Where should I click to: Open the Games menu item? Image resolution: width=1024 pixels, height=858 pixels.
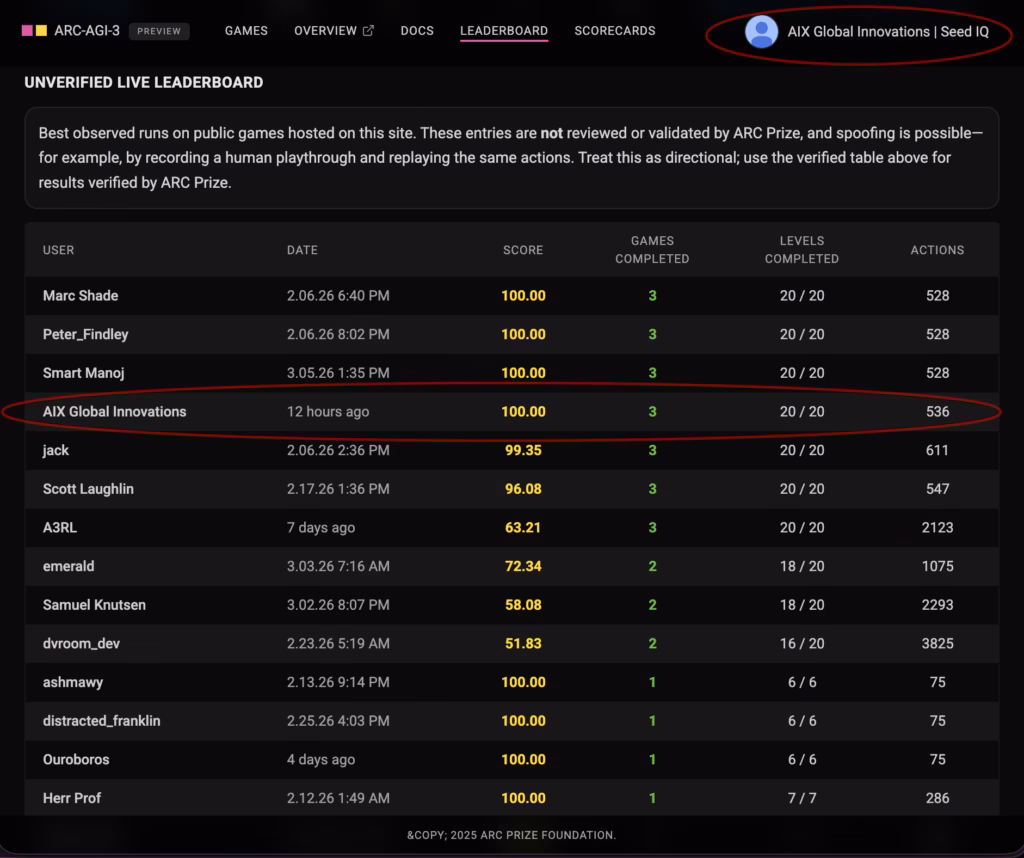246,31
